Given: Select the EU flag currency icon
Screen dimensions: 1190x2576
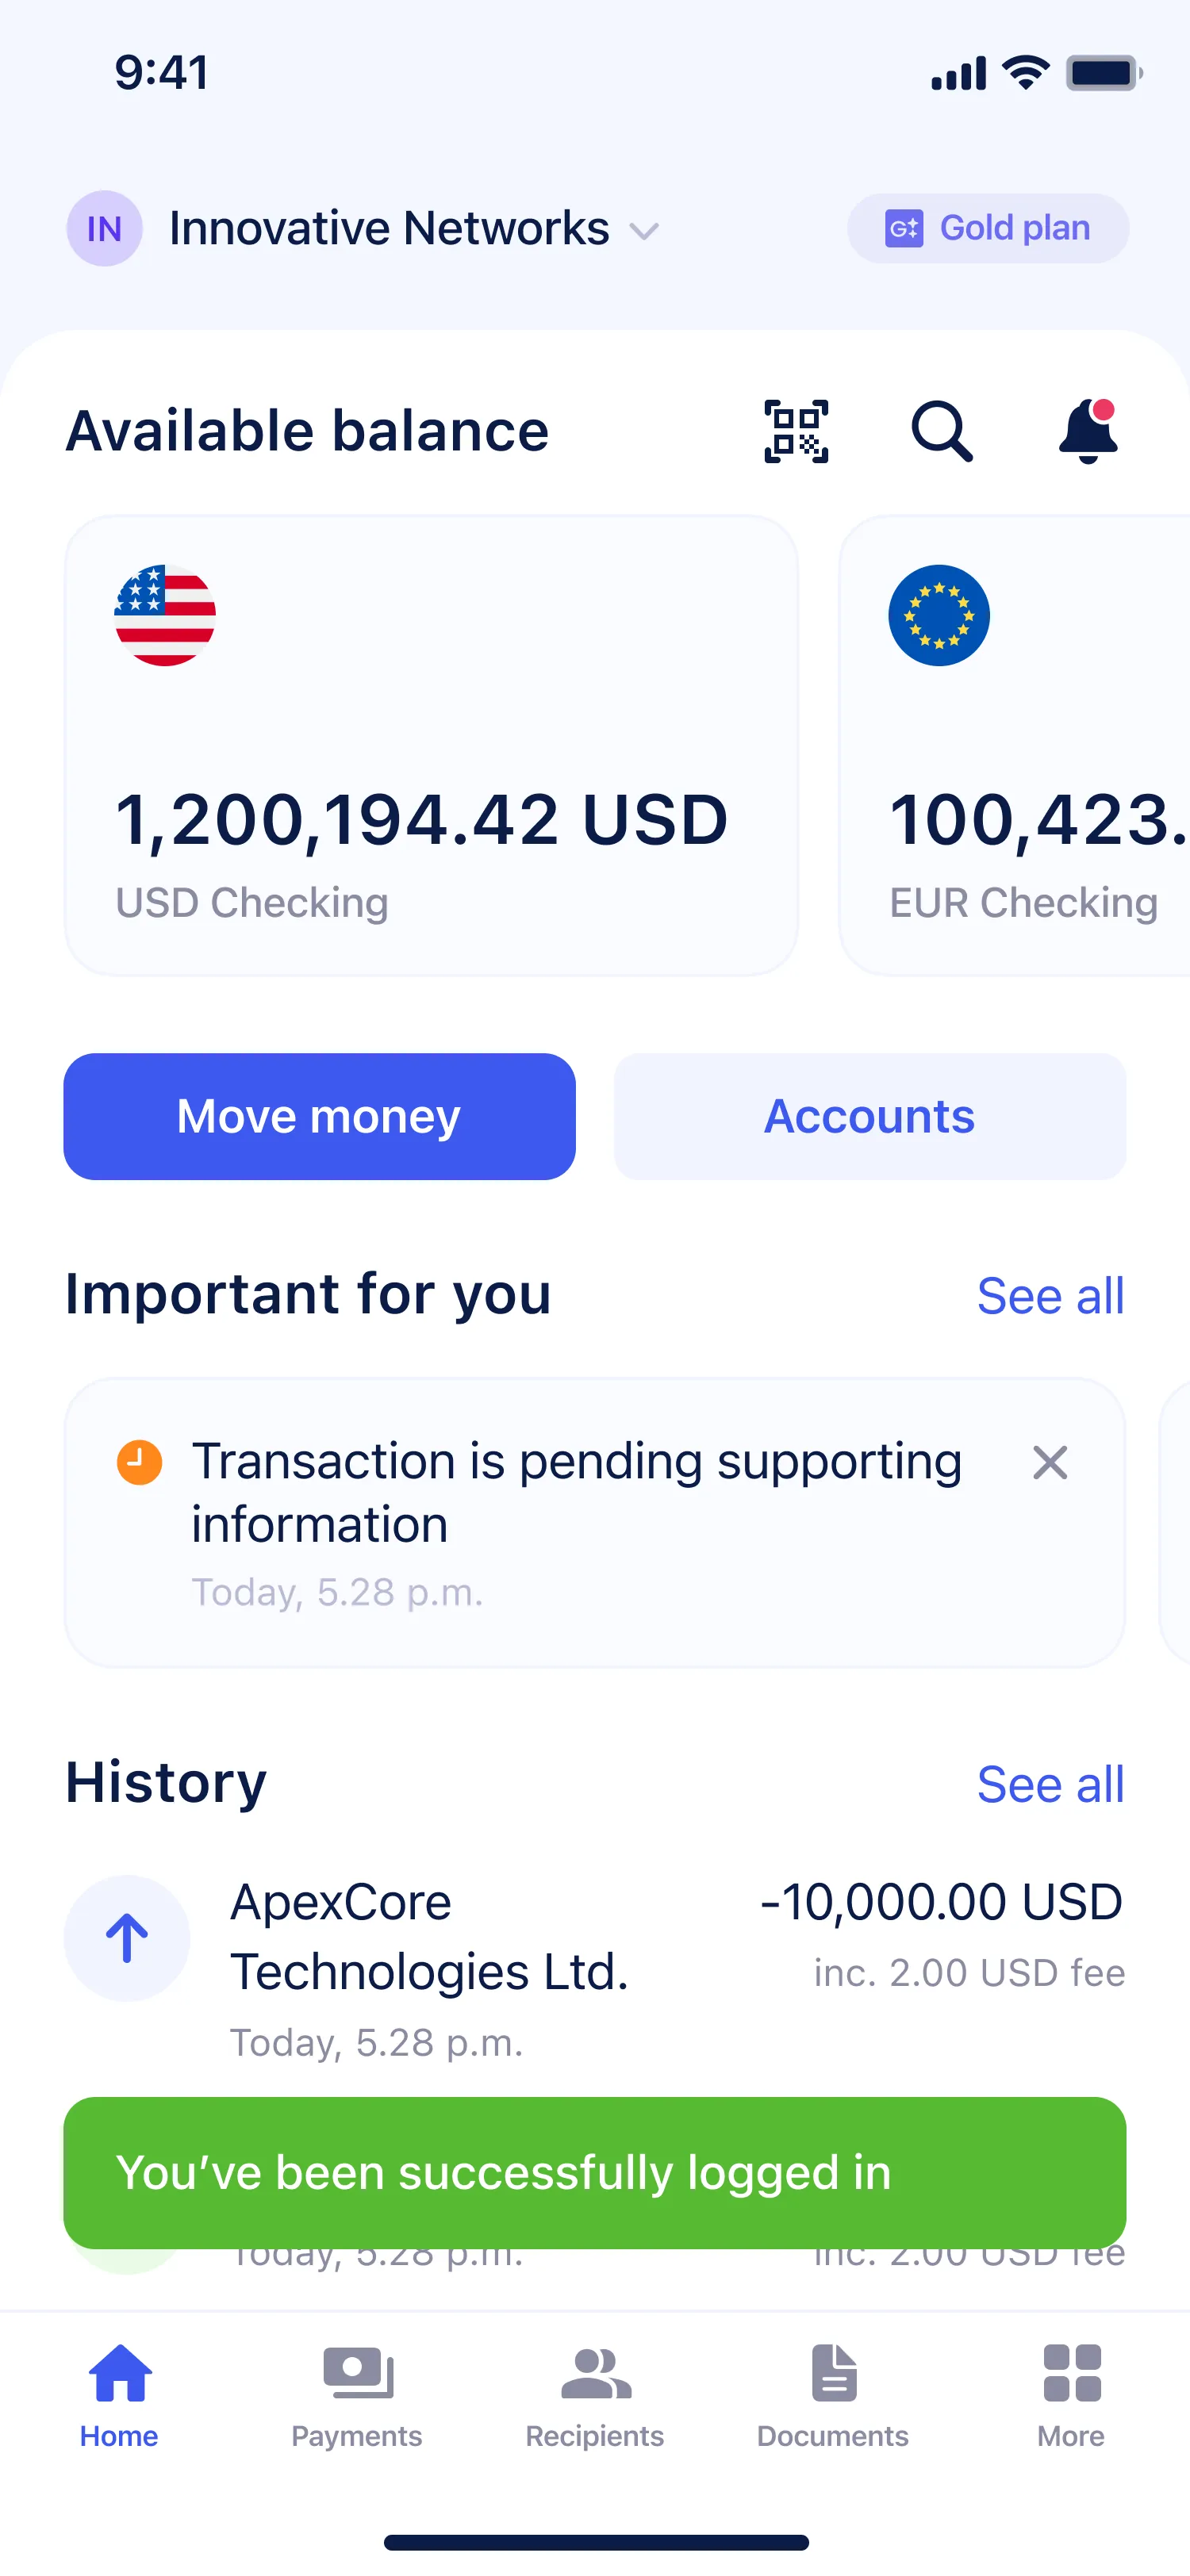Looking at the screenshot, I should 939,615.
